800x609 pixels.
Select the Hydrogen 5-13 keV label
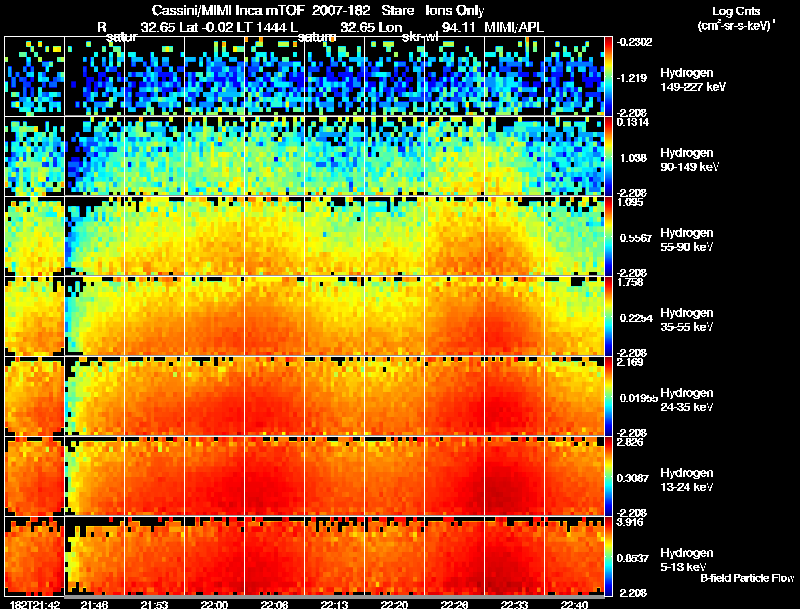pos(687,560)
